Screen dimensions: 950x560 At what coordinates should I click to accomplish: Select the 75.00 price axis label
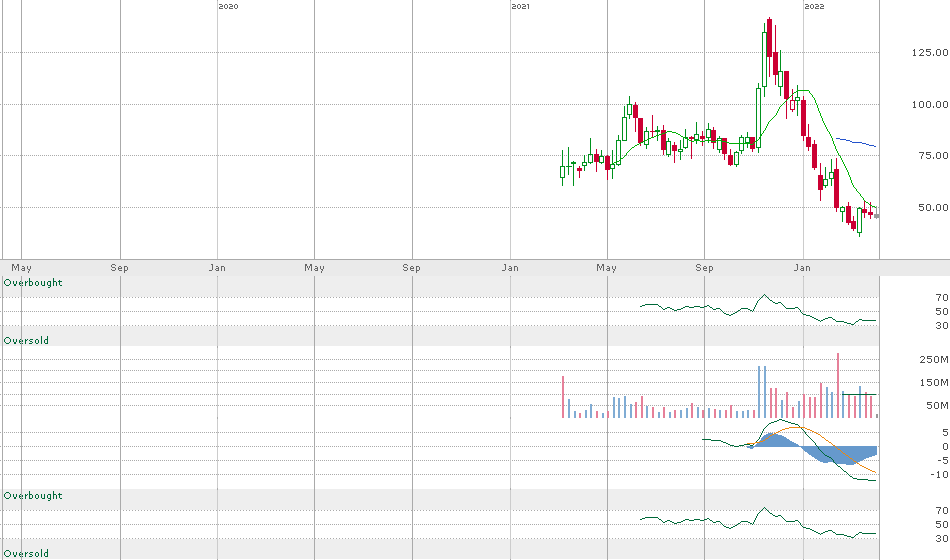pos(933,156)
